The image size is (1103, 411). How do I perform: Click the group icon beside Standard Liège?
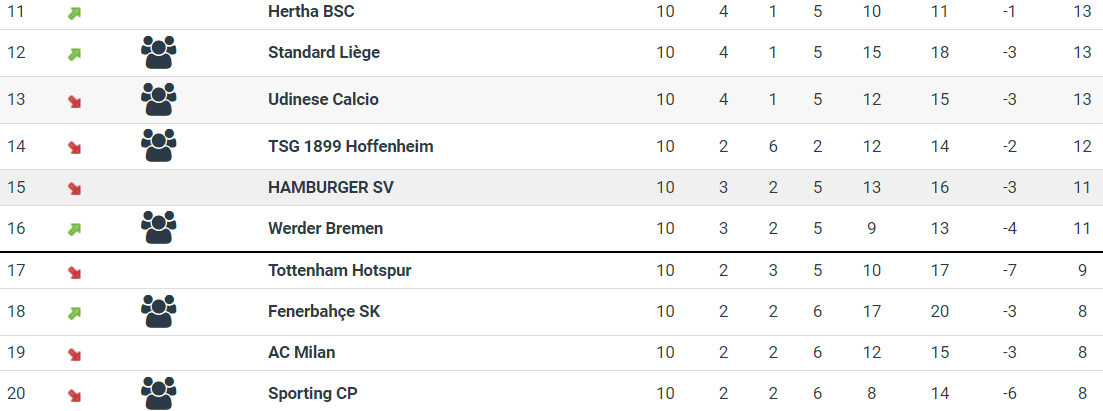(159, 52)
